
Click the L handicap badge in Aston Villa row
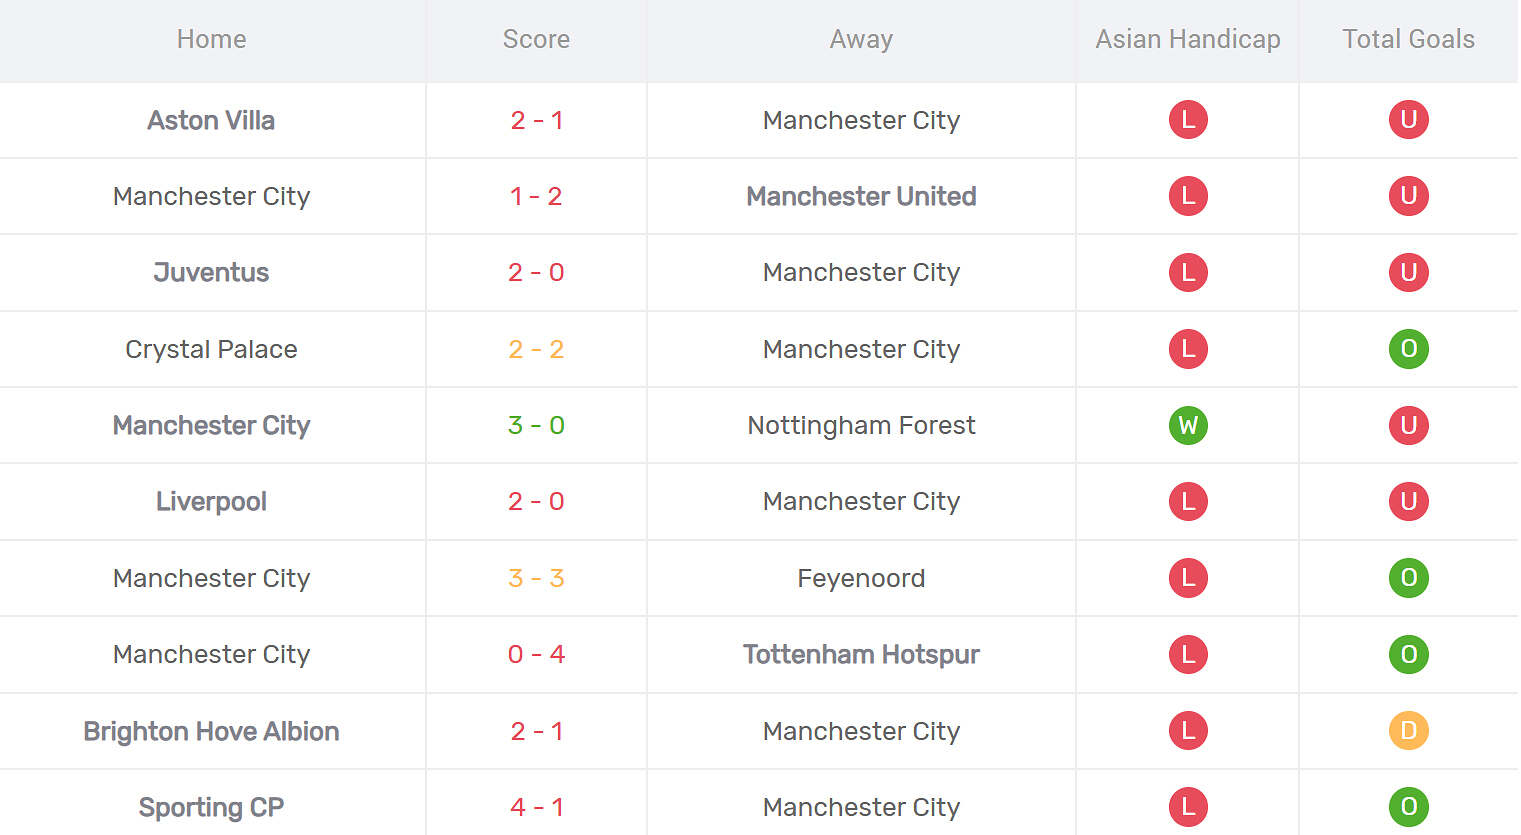(x=1188, y=120)
